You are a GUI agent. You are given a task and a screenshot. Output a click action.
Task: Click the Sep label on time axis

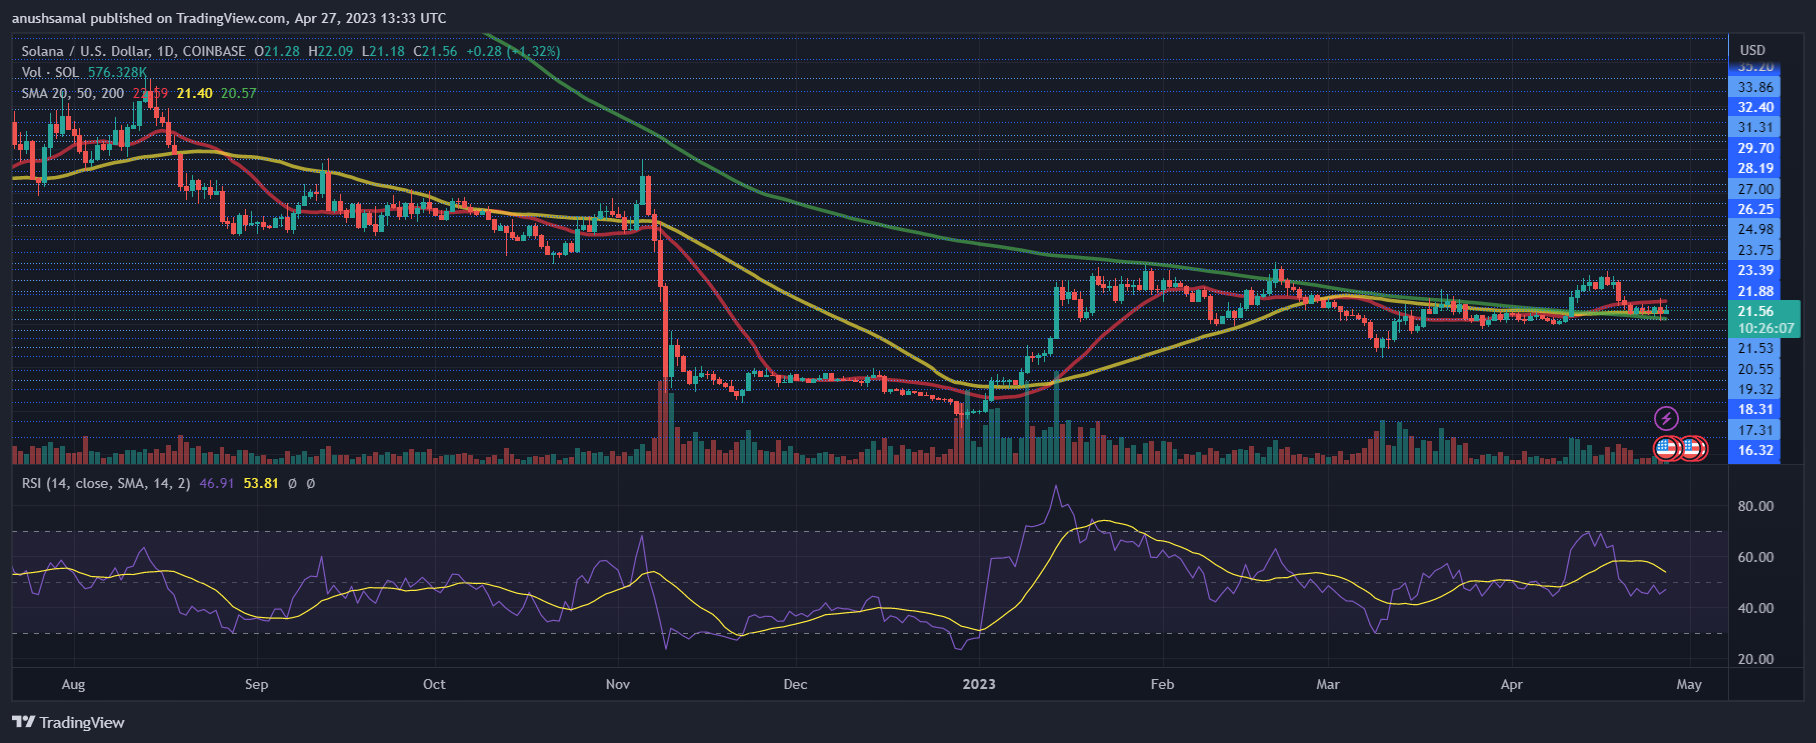tap(256, 684)
